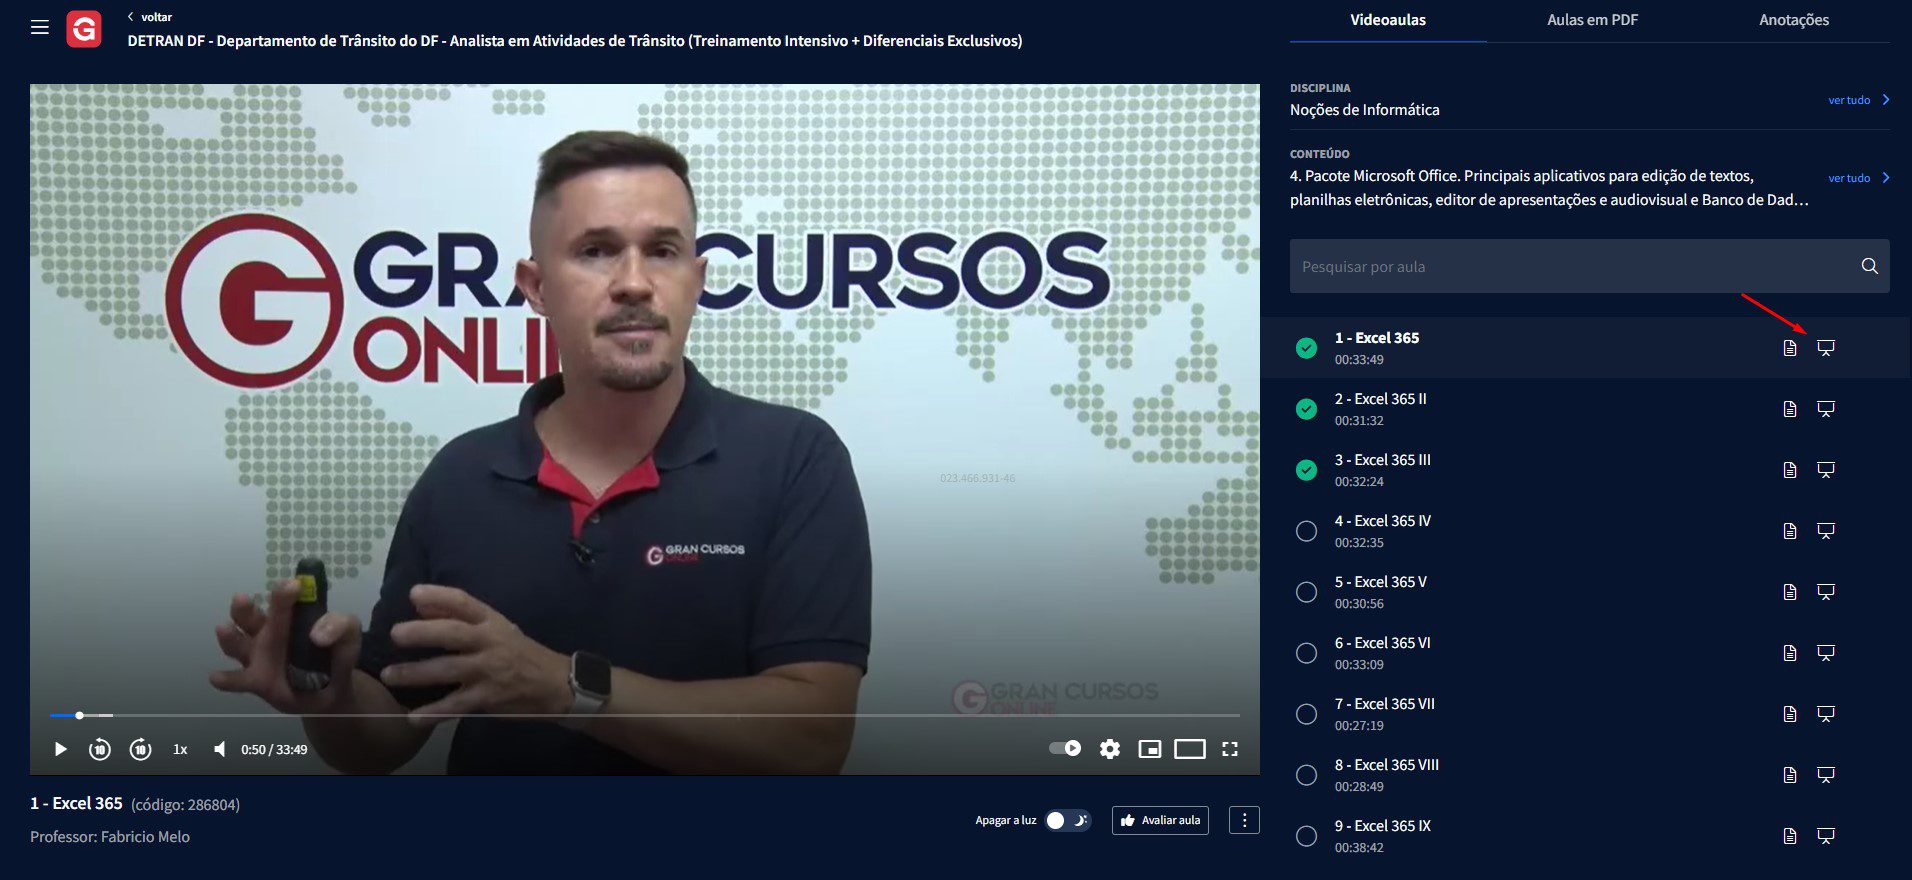
Task: Open slides icon for 2 - Excel 365 II
Action: [1826, 409]
